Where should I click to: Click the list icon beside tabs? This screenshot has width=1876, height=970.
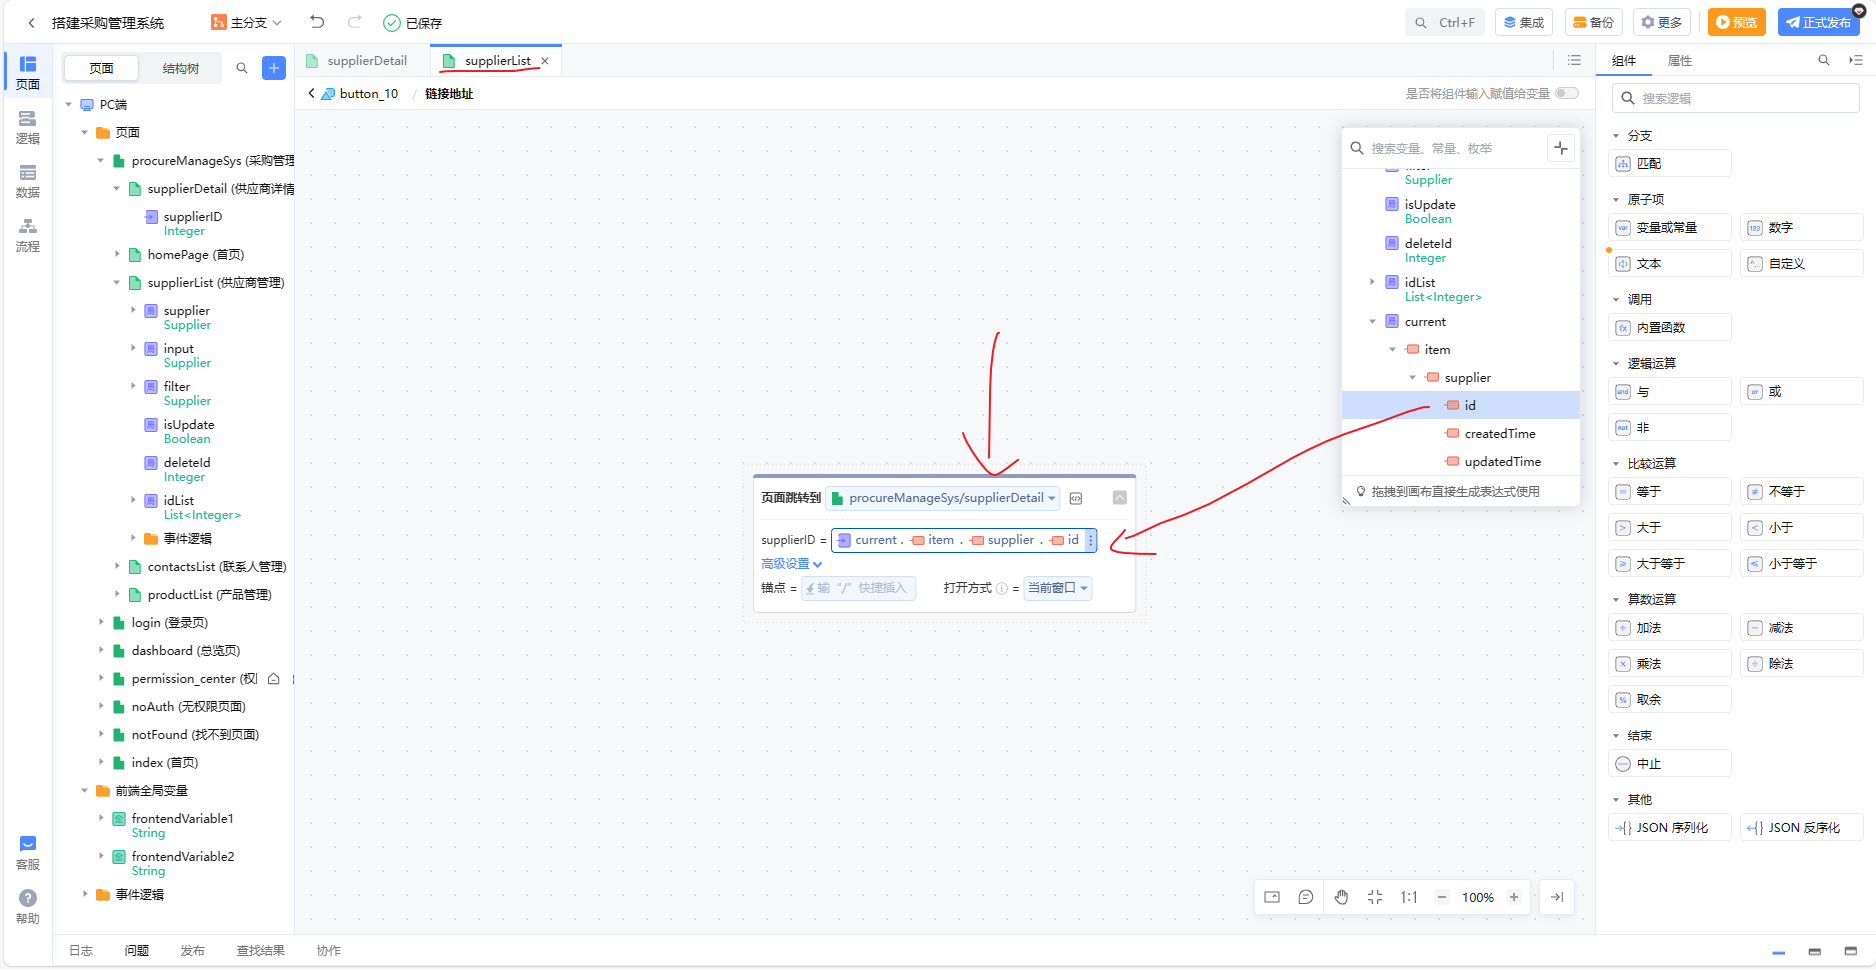pyautogui.click(x=1574, y=61)
